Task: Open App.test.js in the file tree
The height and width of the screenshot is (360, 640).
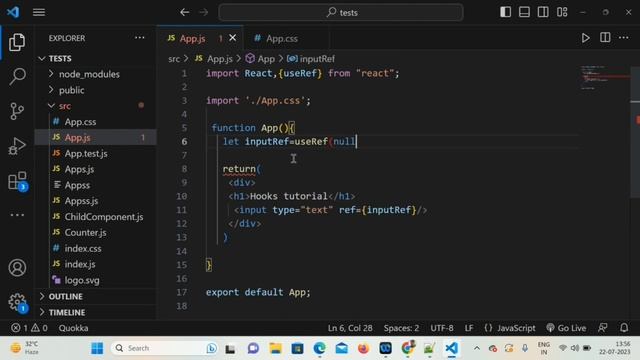Action: tap(96, 153)
